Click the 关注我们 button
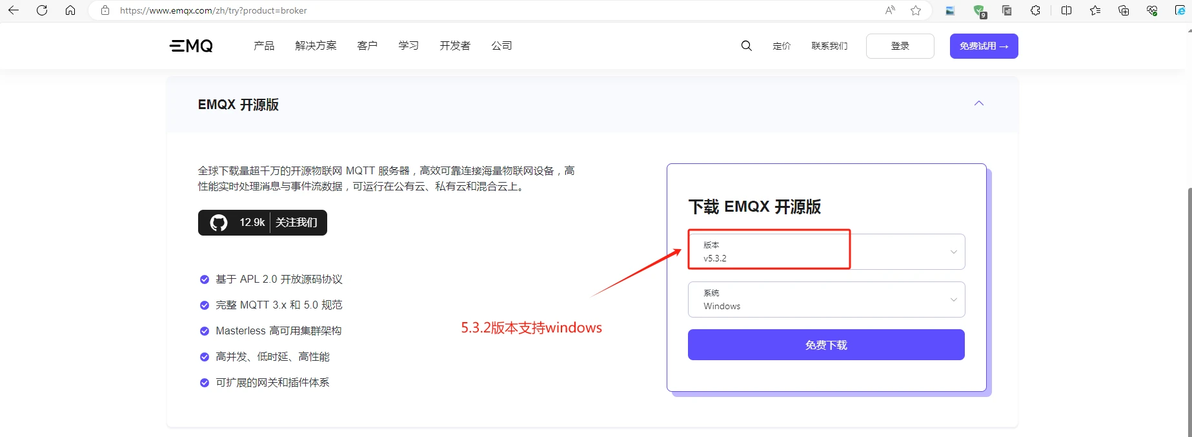 click(296, 223)
